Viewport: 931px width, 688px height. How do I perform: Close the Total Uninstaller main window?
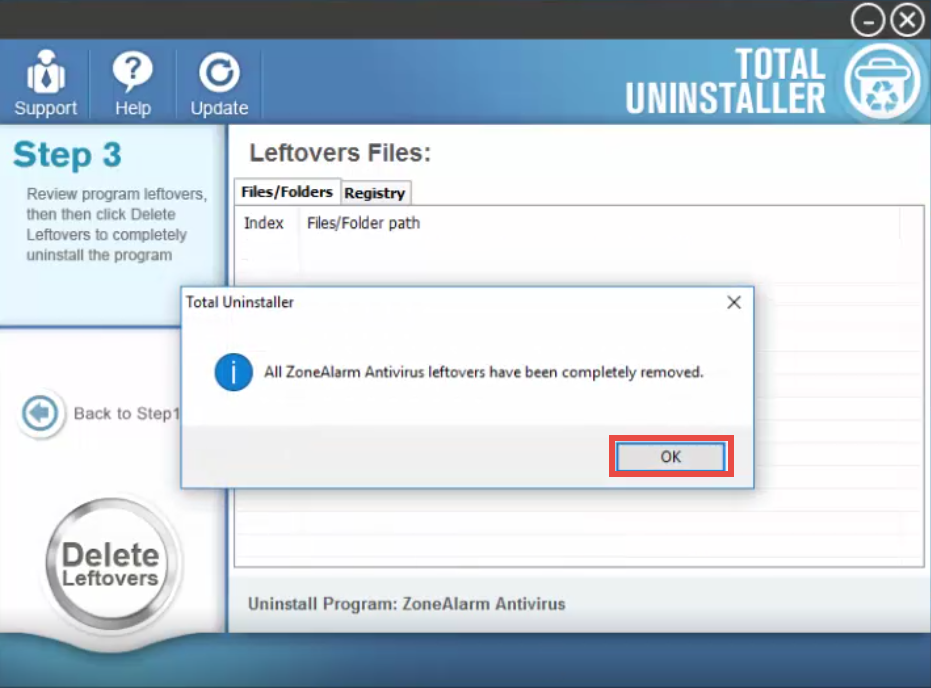click(907, 21)
